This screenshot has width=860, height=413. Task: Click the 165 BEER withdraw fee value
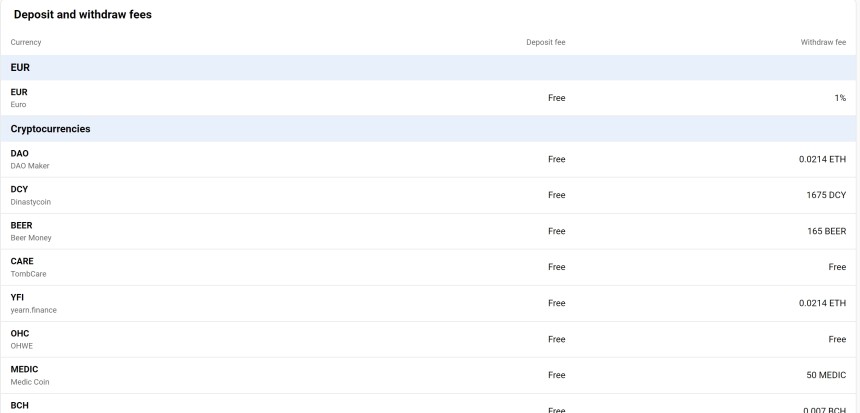pos(824,231)
